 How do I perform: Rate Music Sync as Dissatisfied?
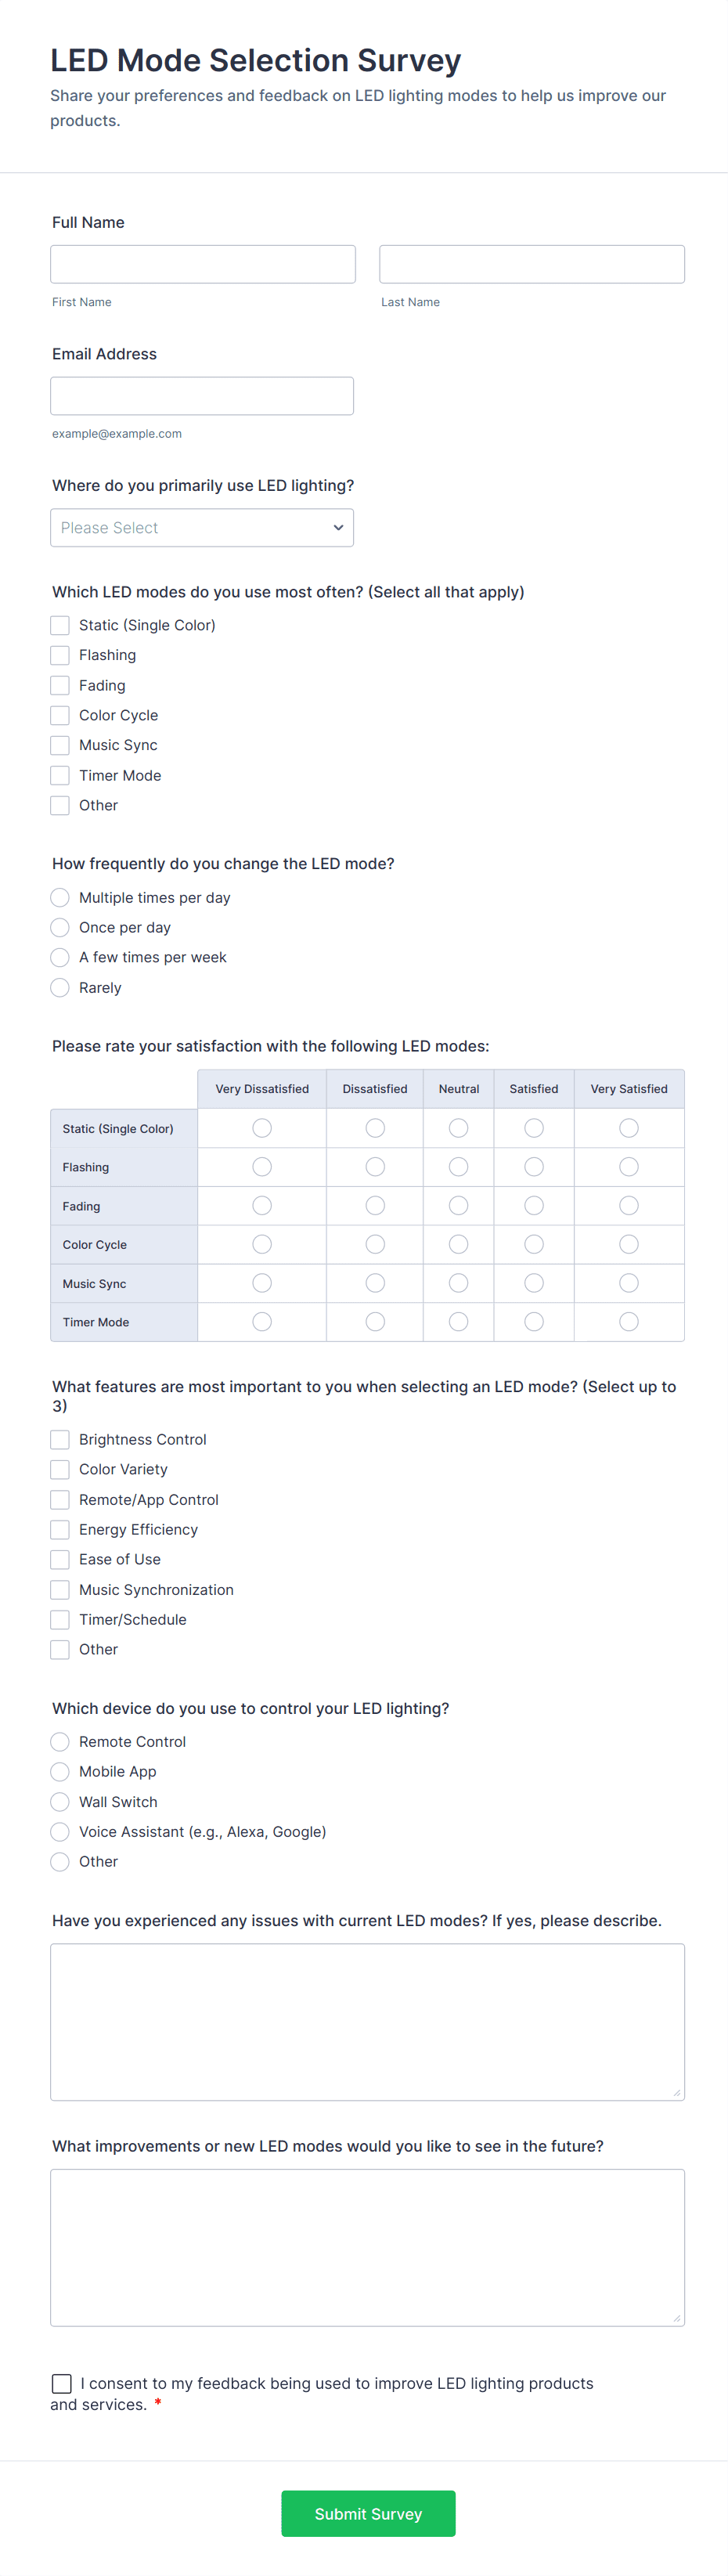[x=374, y=1283]
